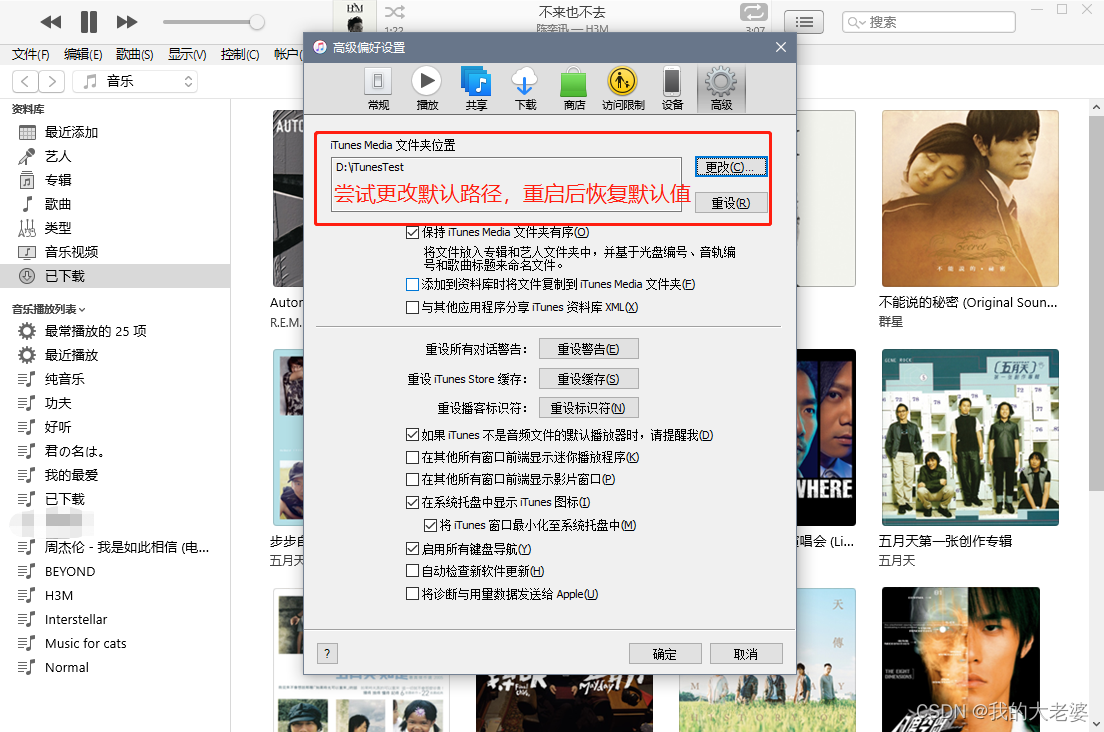Image resolution: width=1104 pixels, height=732 pixels.
Task: Skip forward to next track
Action: tap(127, 22)
